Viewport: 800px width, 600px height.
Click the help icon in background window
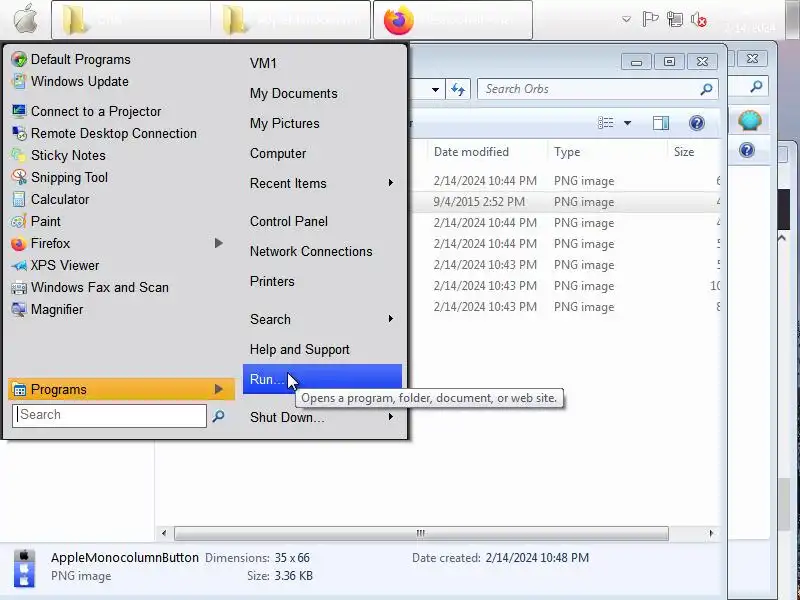click(x=747, y=150)
